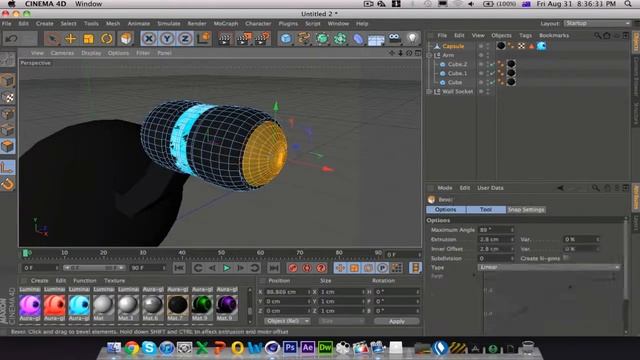The height and width of the screenshot is (360, 640).
Task: Click the record active objects button
Action: [x=293, y=268]
